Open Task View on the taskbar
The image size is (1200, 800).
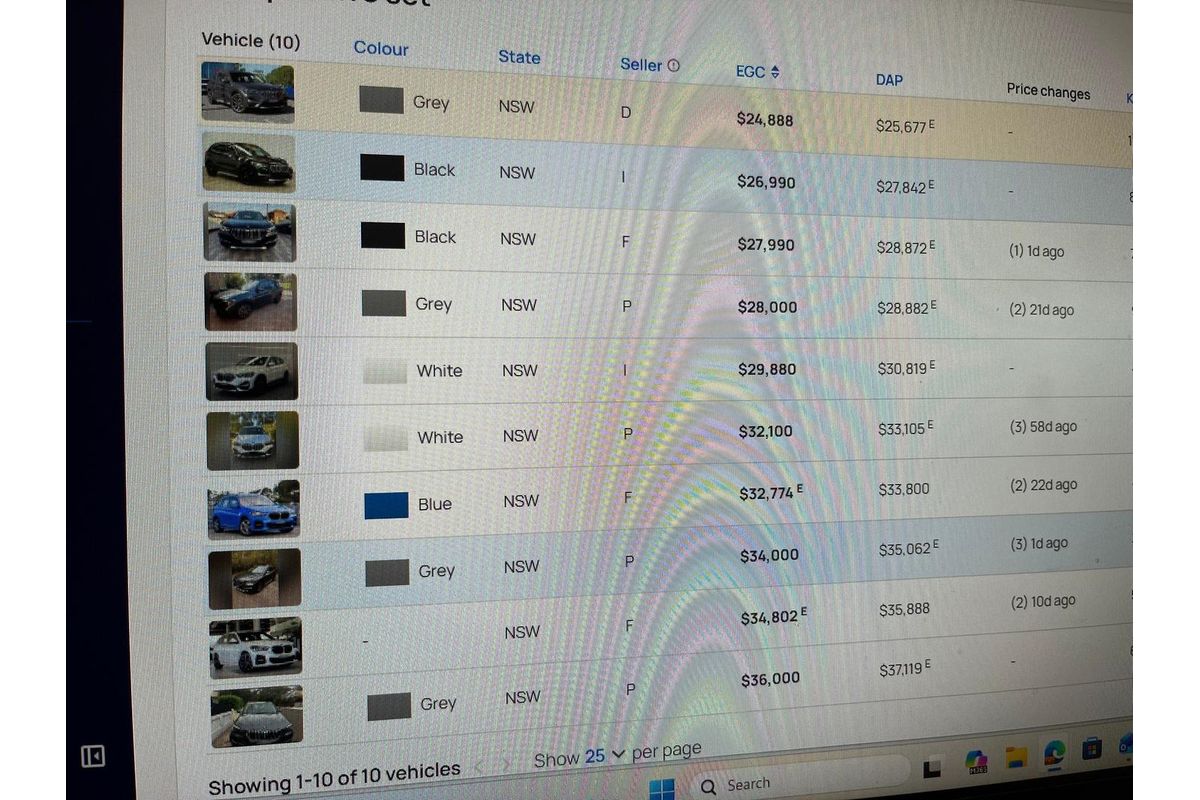(x=932, y=768)
